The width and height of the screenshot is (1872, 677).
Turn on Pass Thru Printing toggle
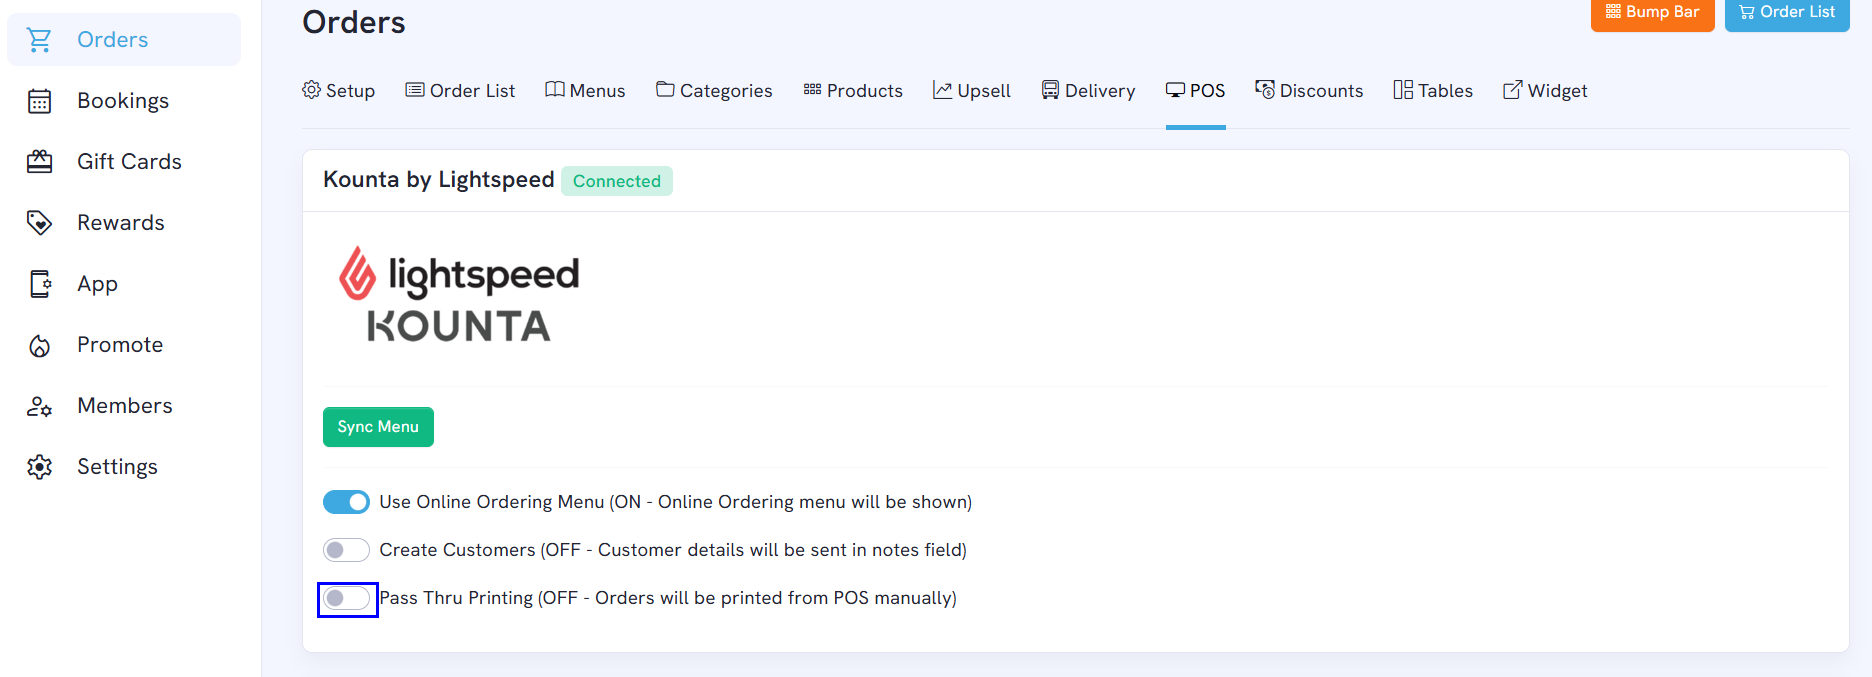(346, 598)
